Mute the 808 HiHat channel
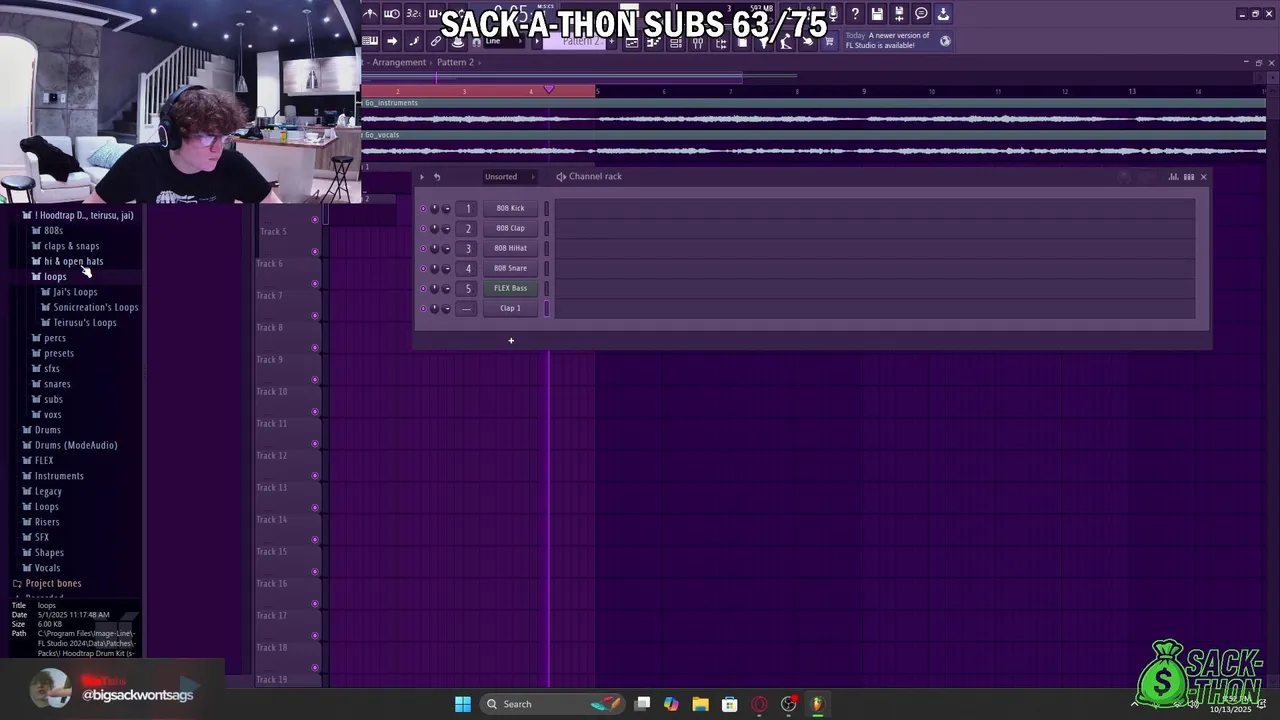Image resolution: width=1280 pixels, height=720 pixels. [423, 249]
